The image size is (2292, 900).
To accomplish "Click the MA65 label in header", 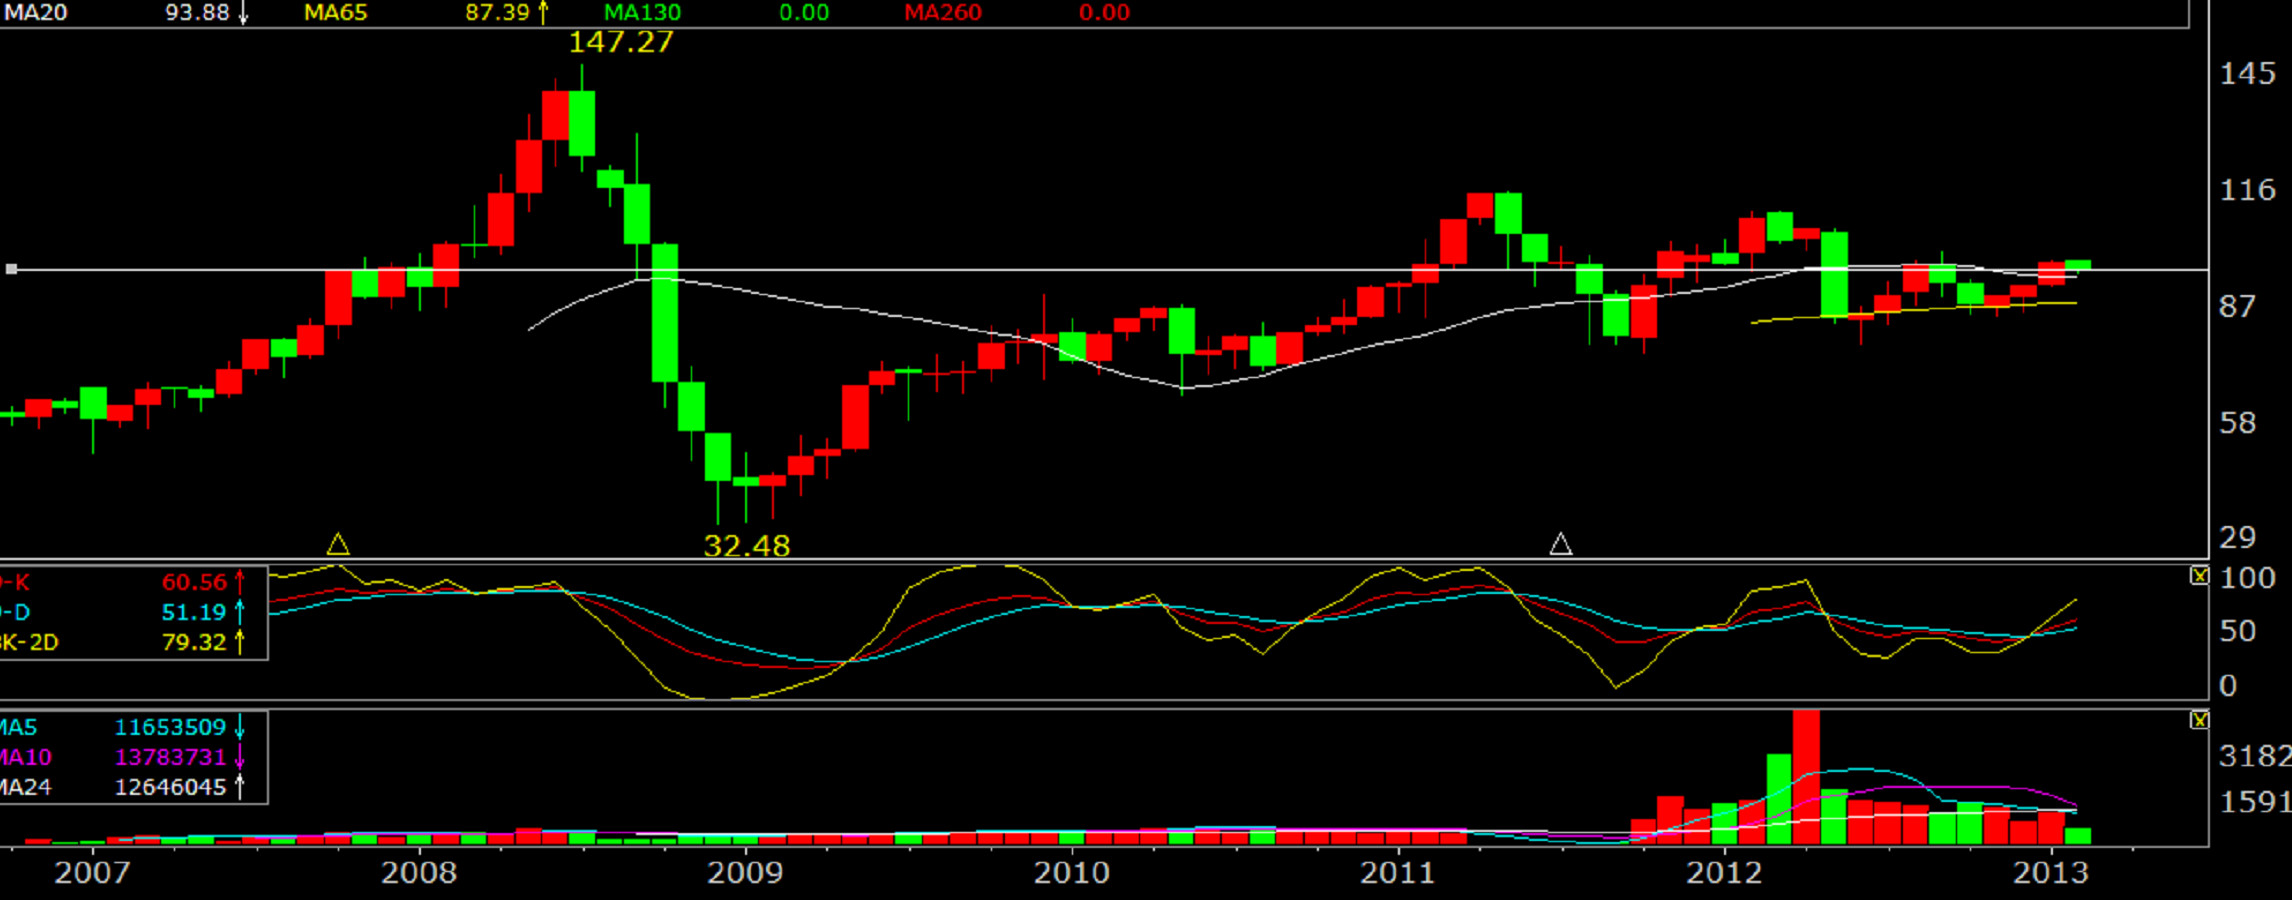I will [x=335, y=13].
